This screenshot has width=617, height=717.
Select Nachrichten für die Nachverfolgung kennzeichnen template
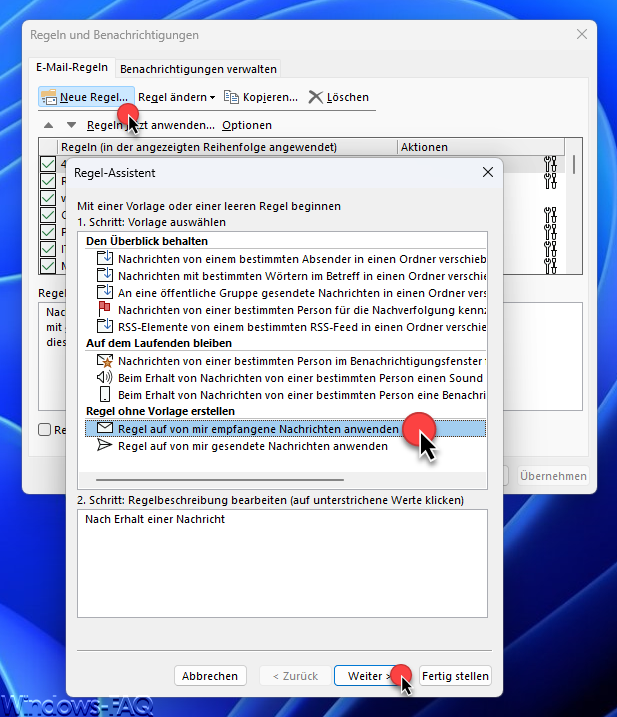pyautogui.click(x=286, y=310)
